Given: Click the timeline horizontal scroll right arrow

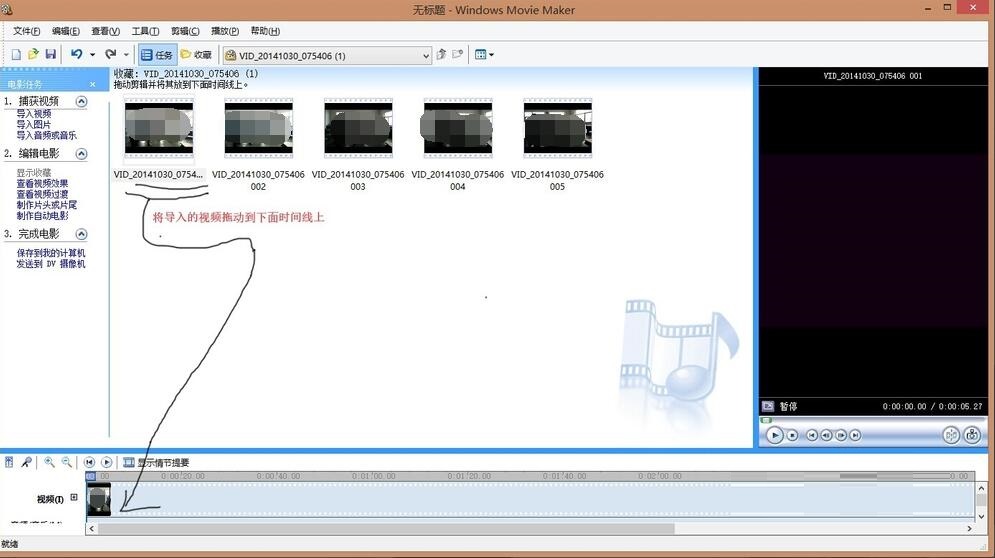Looking at the screenshot, I should (969, 528).
